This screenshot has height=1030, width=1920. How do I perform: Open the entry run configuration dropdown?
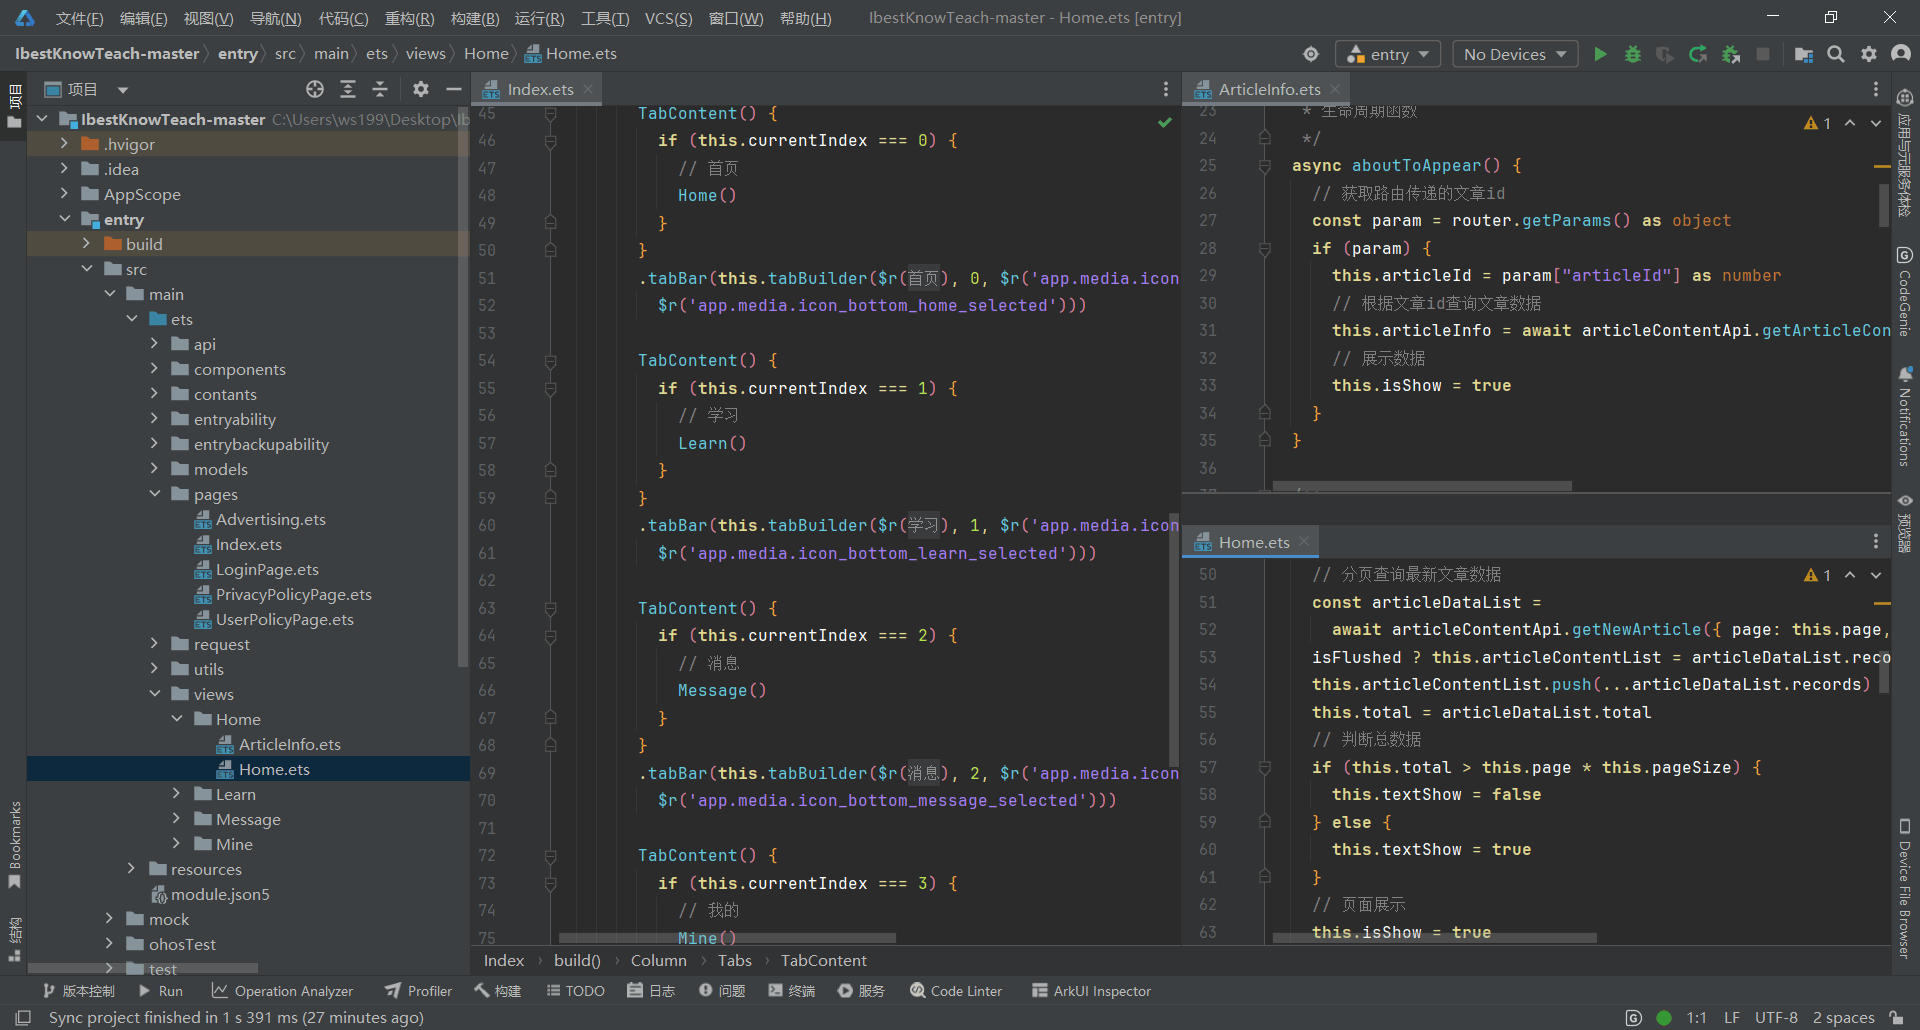coord(1389,54)
